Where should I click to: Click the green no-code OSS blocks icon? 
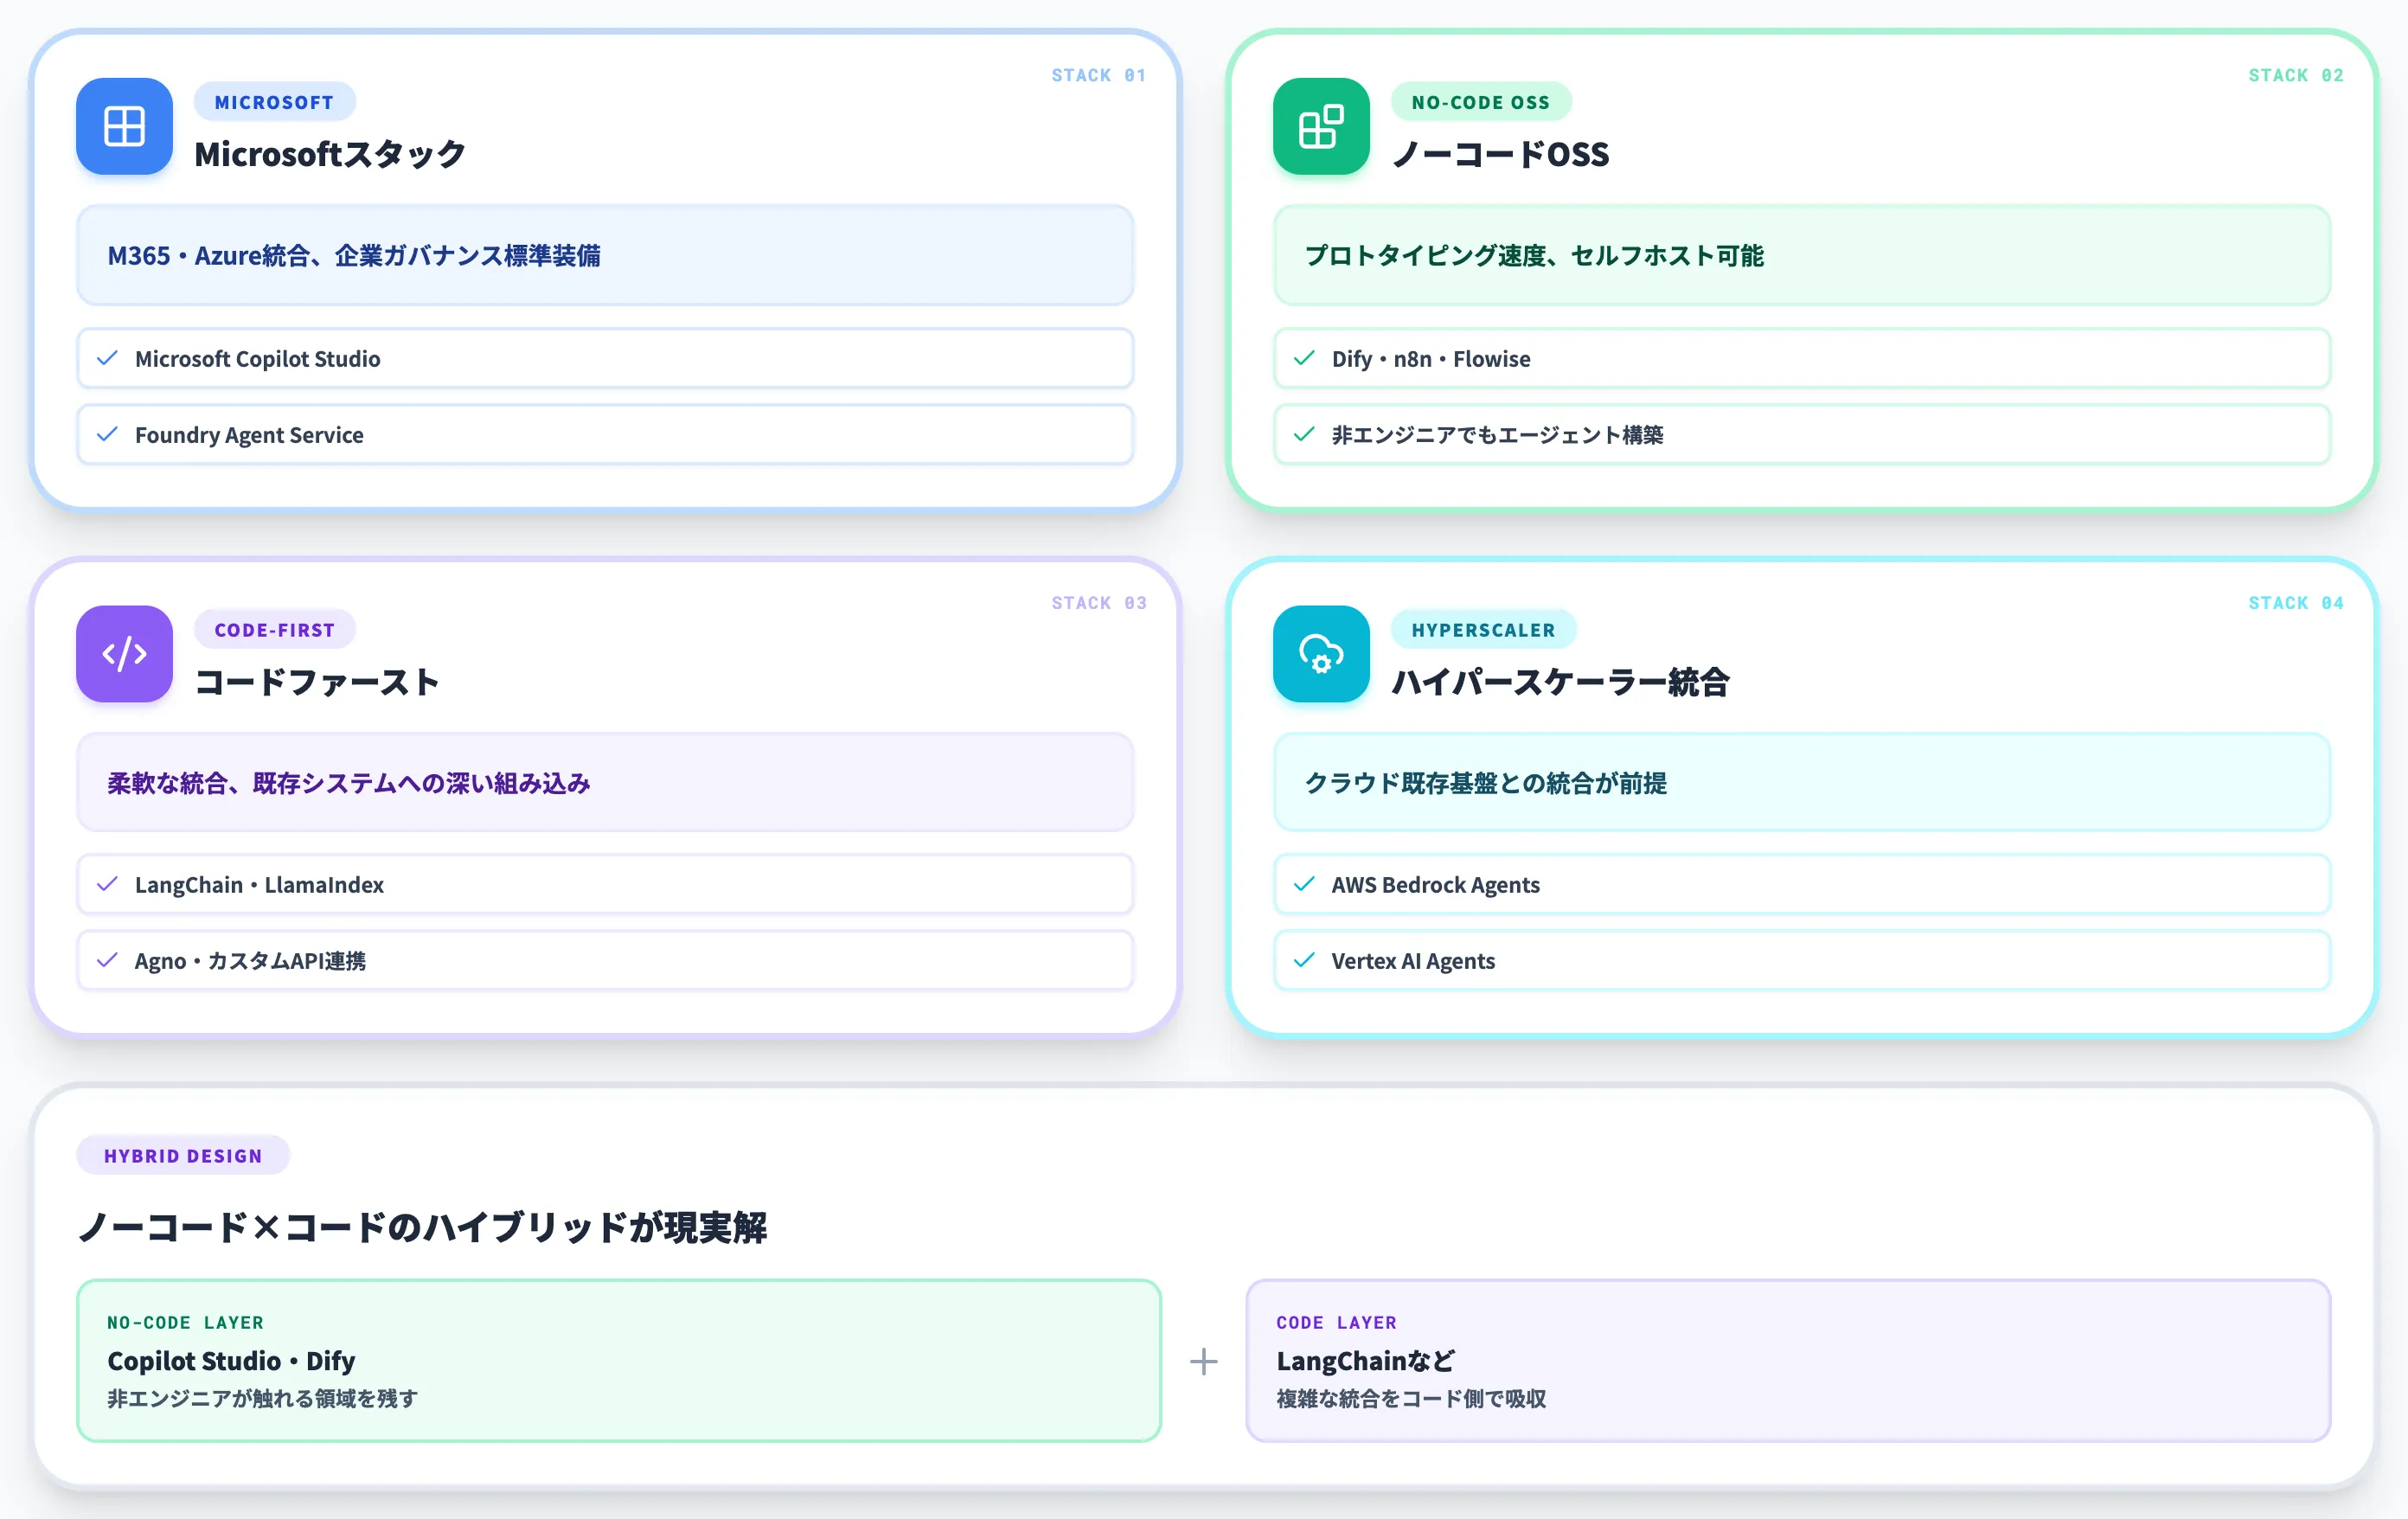tap(1321, 126)
